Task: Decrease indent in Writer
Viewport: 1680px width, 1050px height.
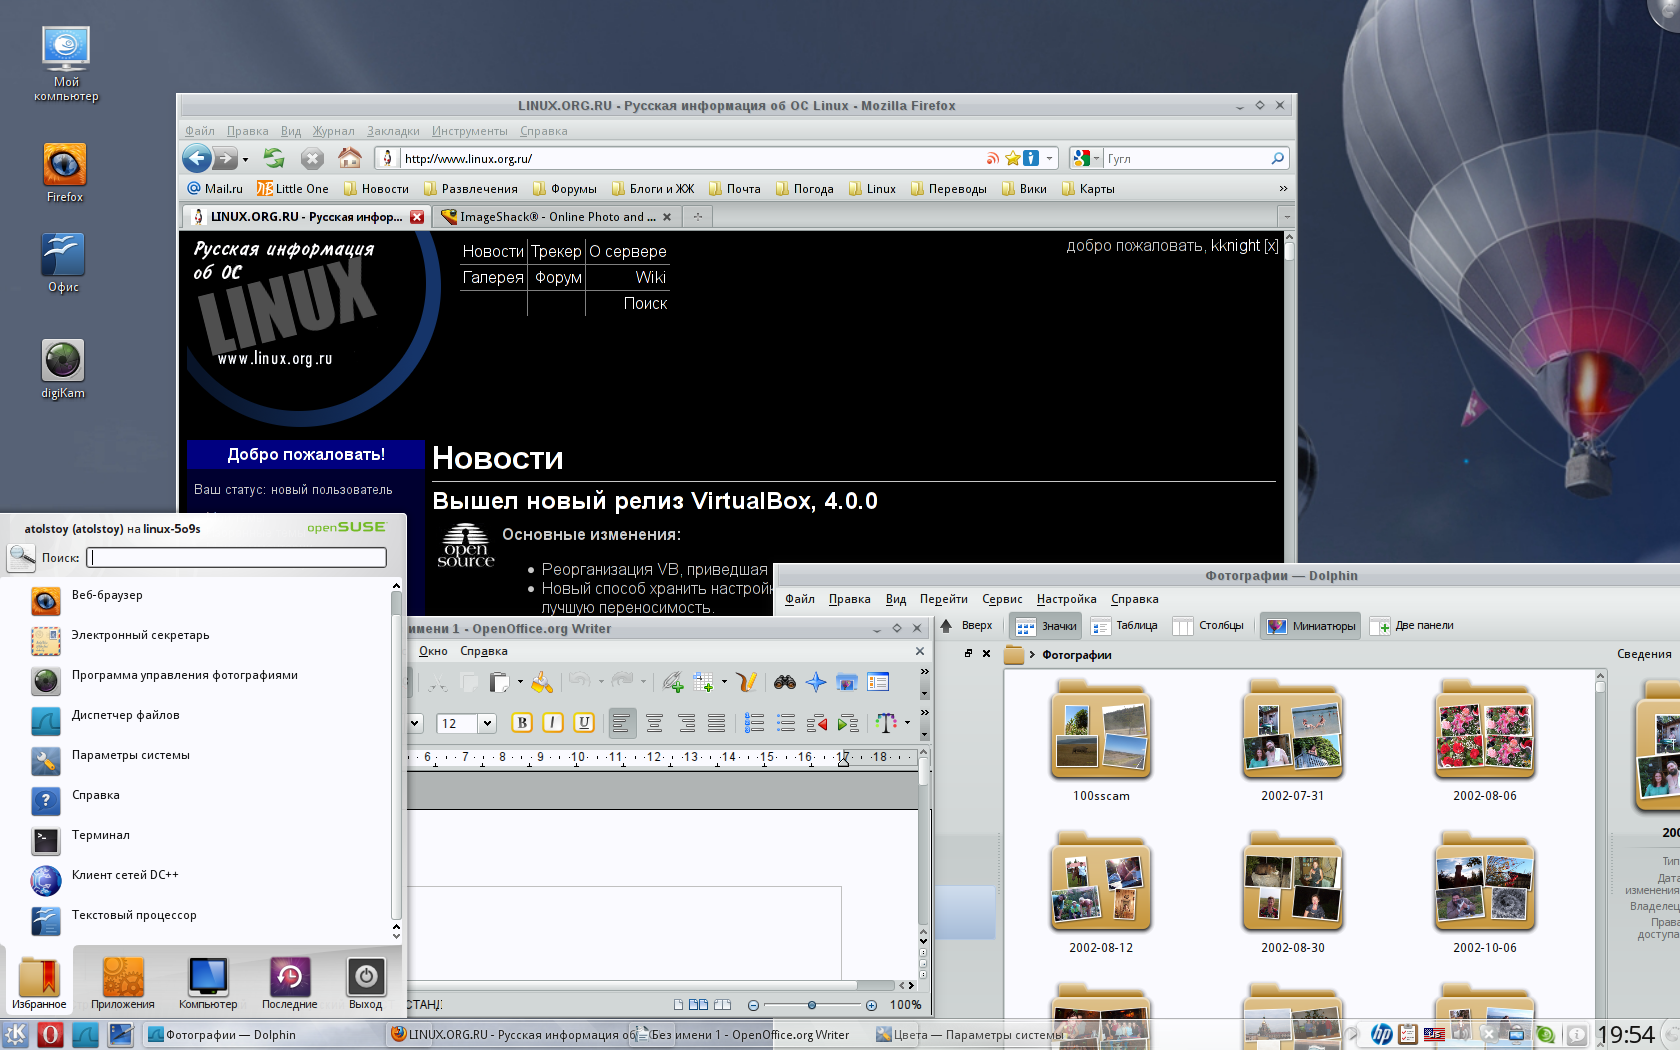Action: coord(817,722)
